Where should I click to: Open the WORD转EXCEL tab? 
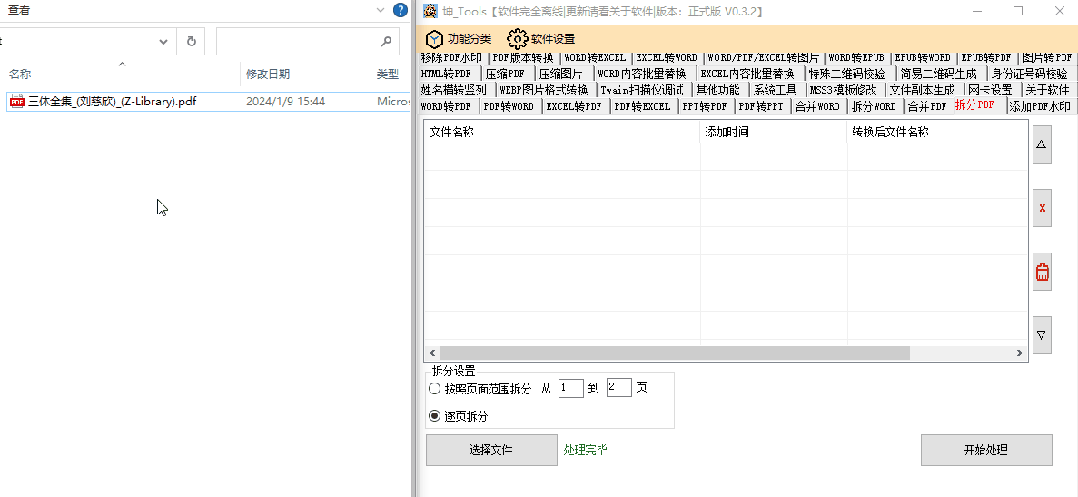pyautogui.click(x=595, y=58)
